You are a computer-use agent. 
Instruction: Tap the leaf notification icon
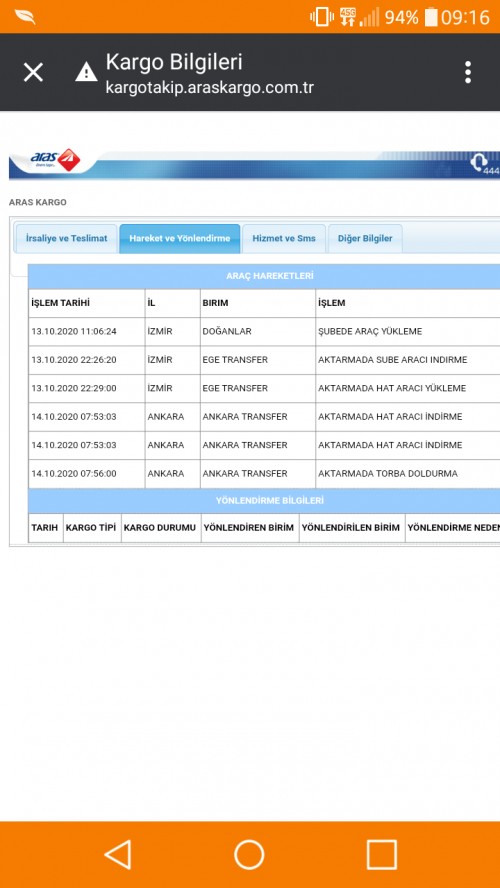tap(25, 17)
